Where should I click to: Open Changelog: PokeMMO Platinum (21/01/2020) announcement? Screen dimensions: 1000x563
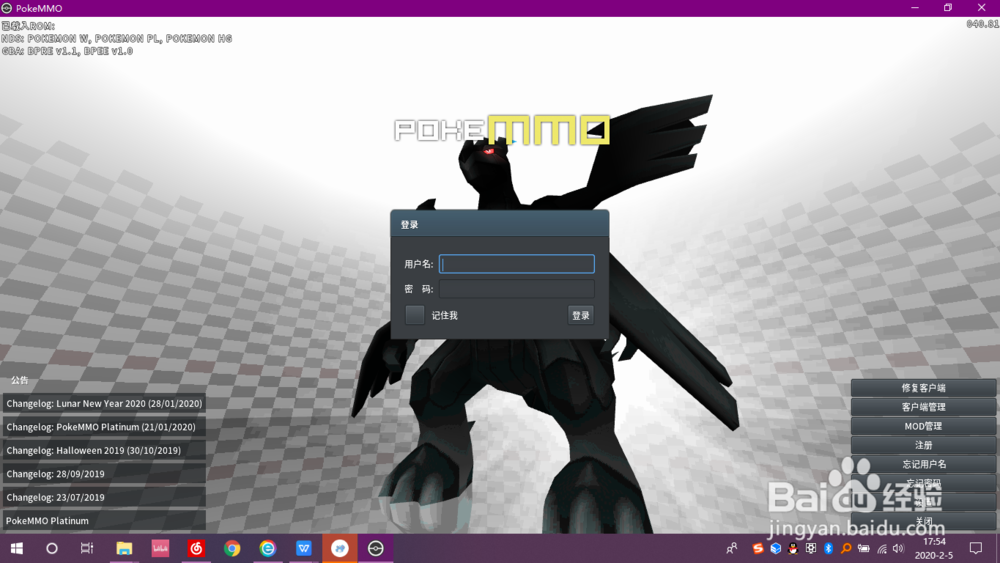tap(104, 427)
